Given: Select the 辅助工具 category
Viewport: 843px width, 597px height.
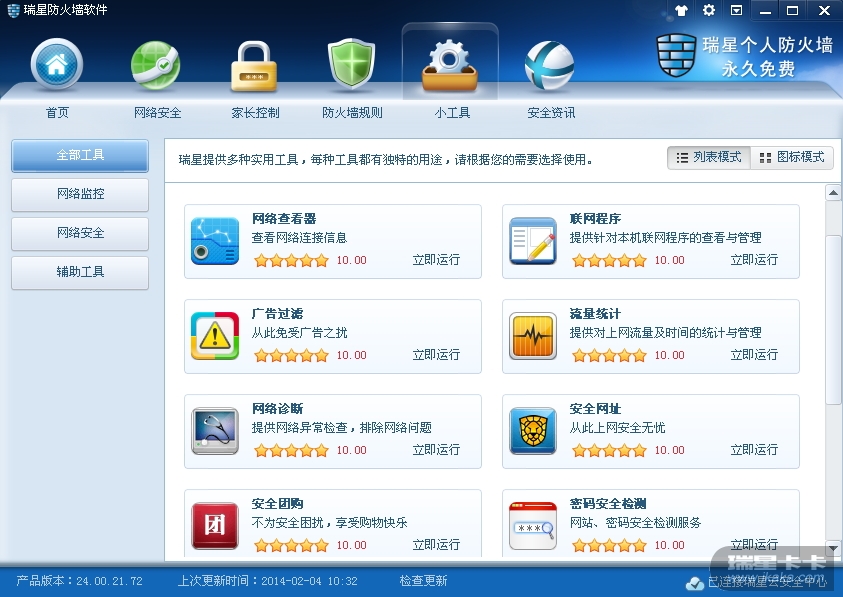Looking at the screenshot, I should click(x=80, y=272).
